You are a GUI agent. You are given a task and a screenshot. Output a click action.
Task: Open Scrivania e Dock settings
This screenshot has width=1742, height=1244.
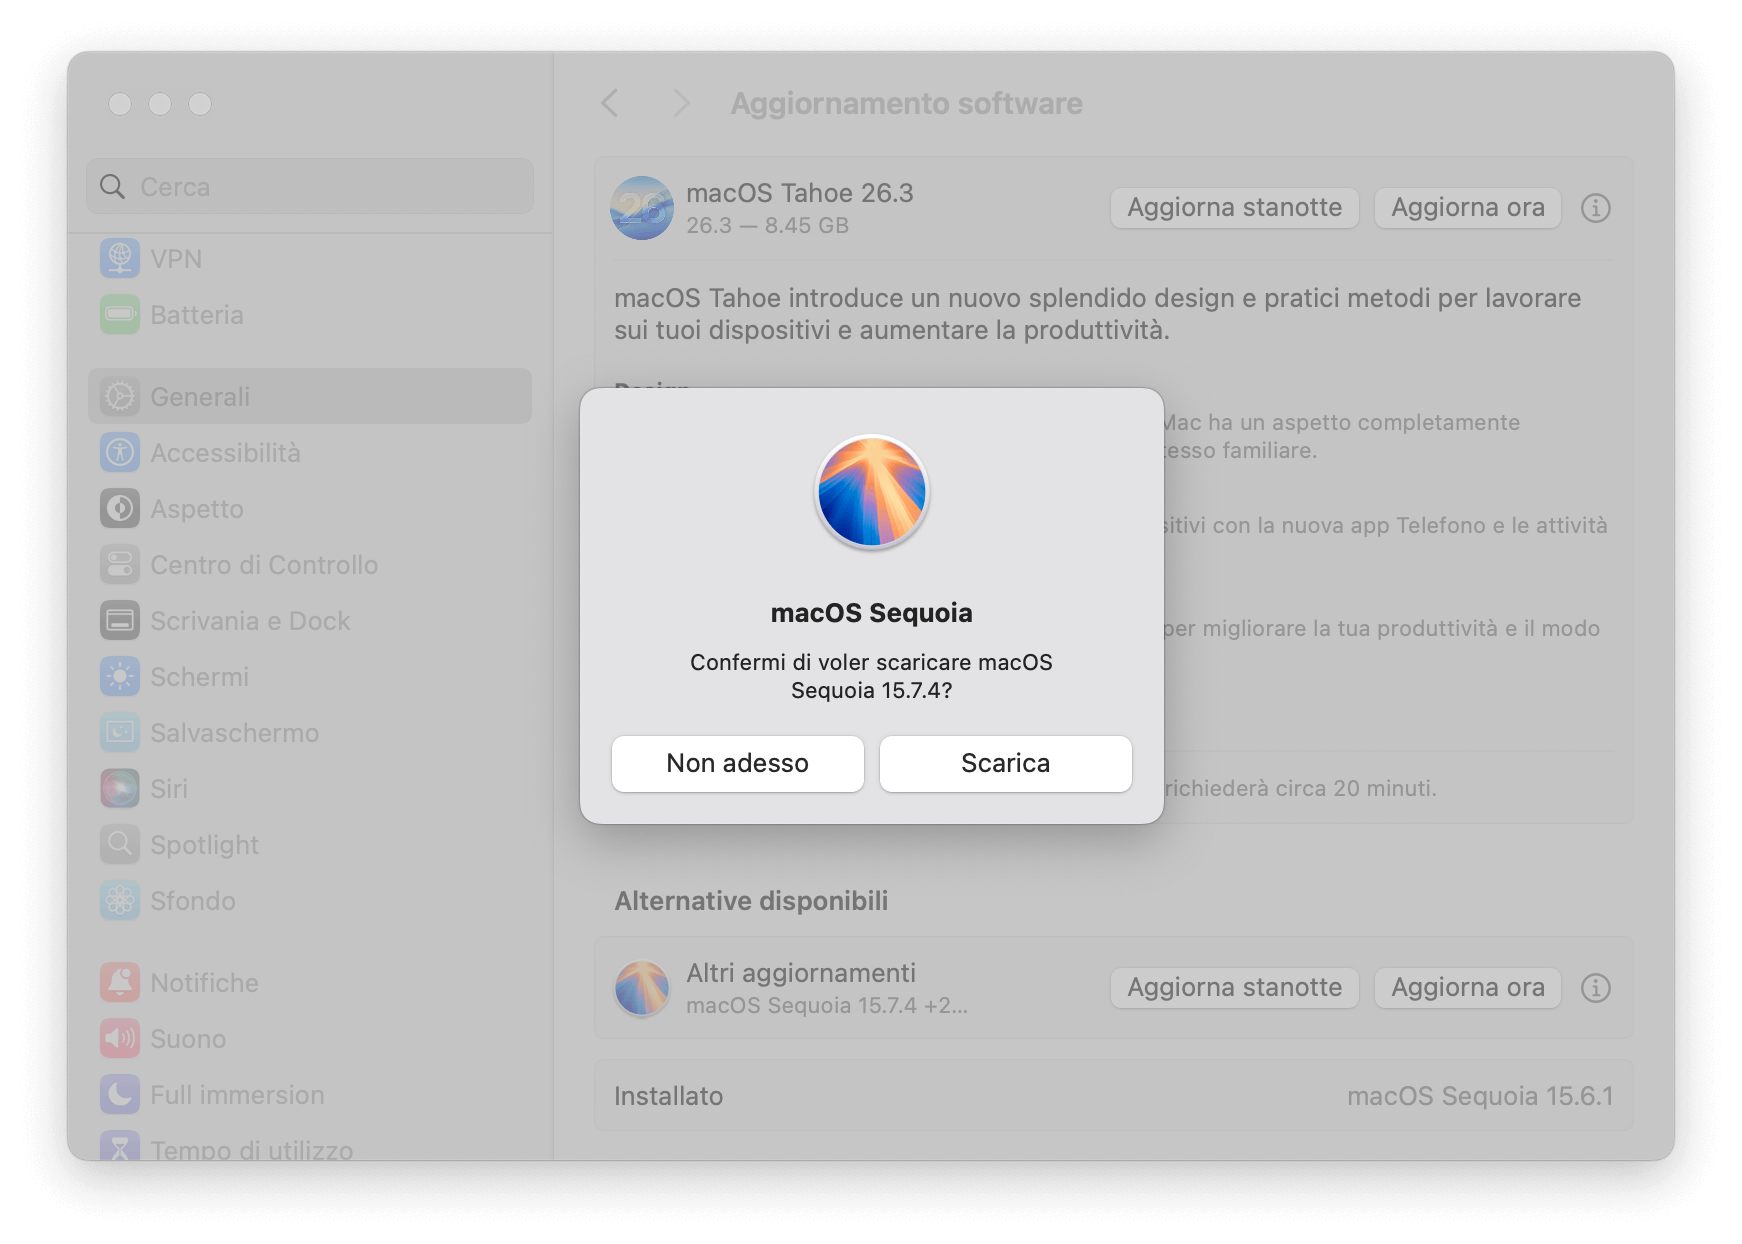point(310,620)
